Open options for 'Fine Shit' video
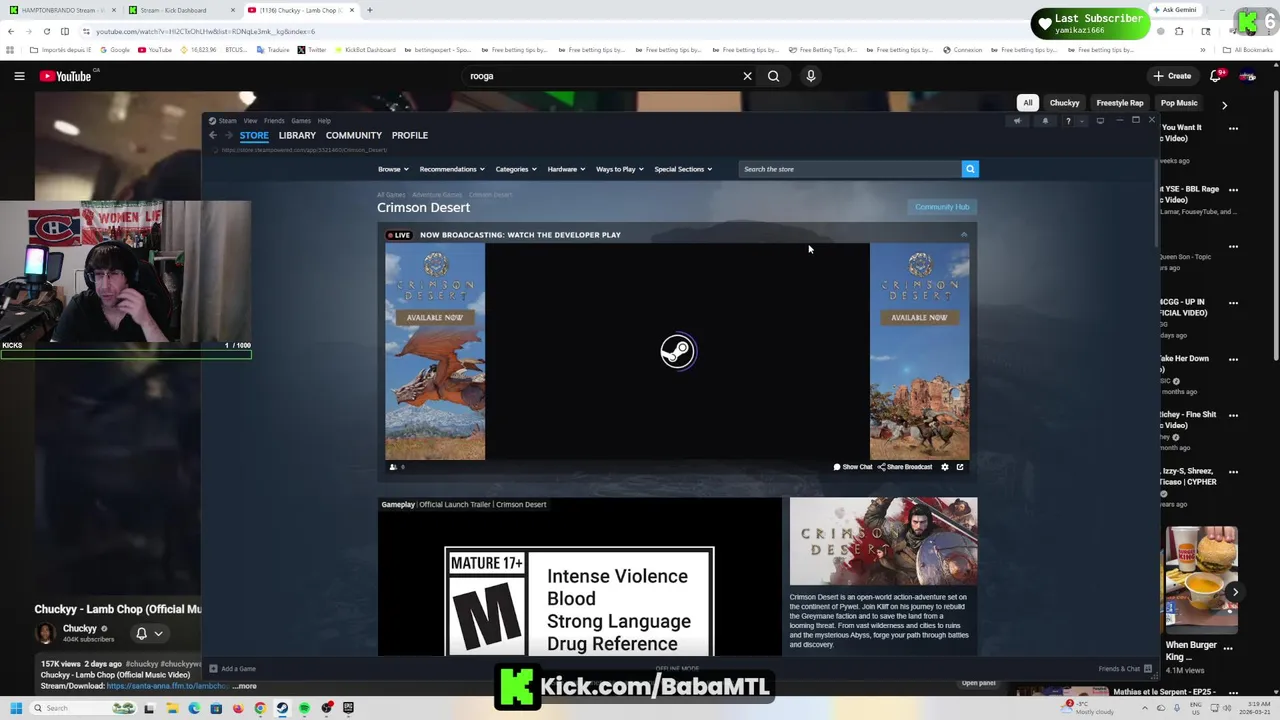 1233,415
